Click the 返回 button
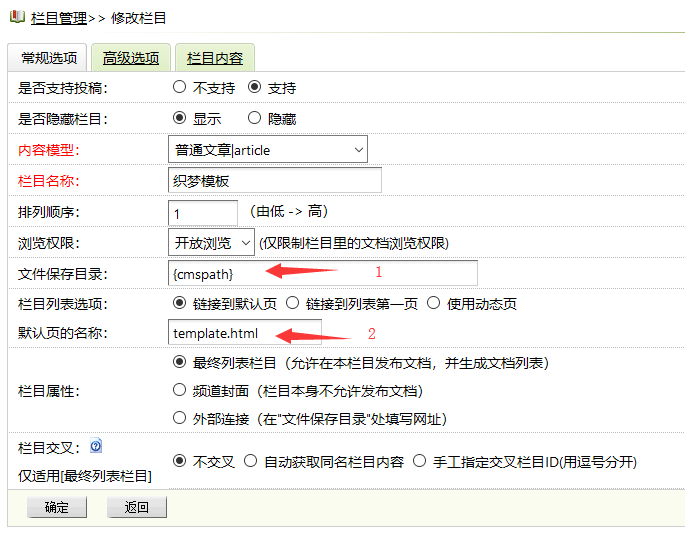The image size is (685, 542). (137, 507)
